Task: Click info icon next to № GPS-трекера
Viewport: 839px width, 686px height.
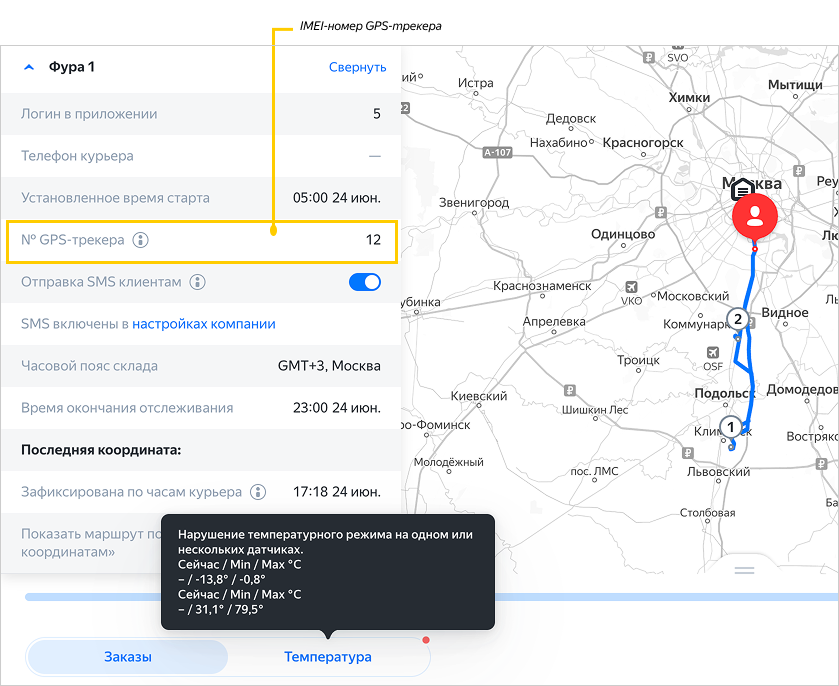Action: (x=141, y=240)
